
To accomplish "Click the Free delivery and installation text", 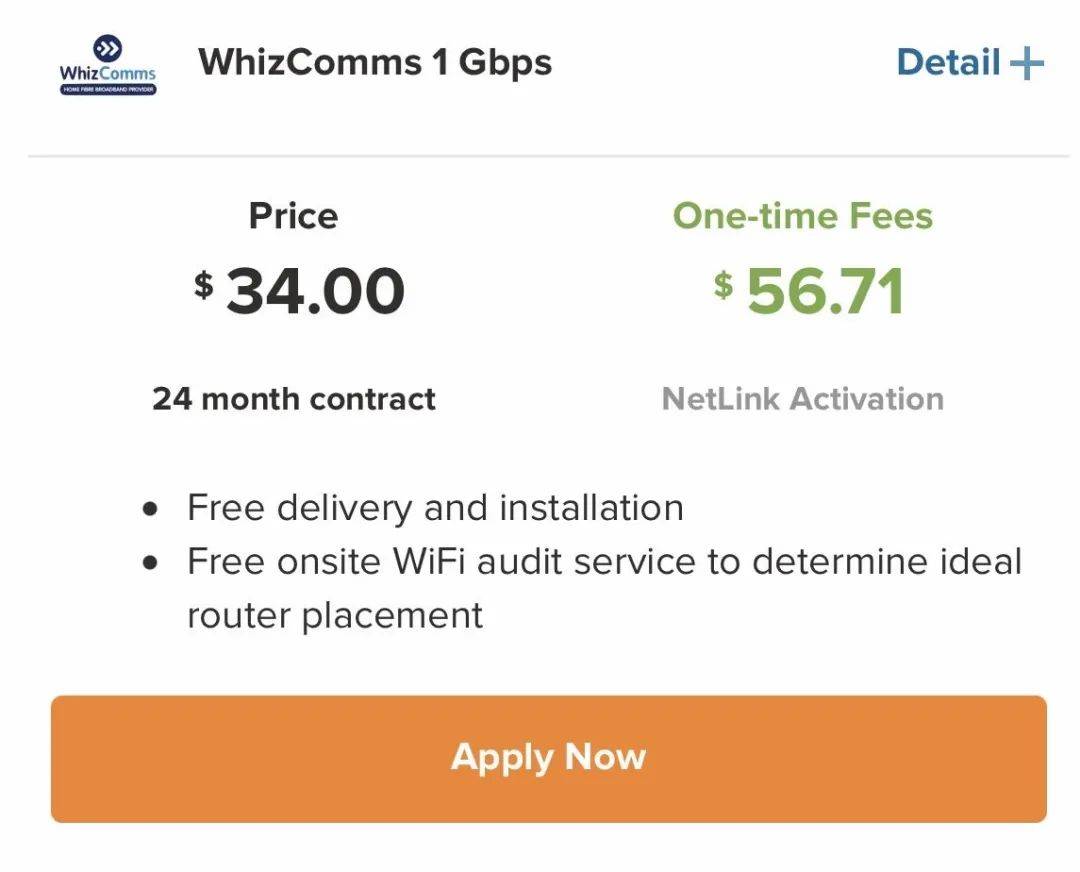I will click(x=435, y=508).
